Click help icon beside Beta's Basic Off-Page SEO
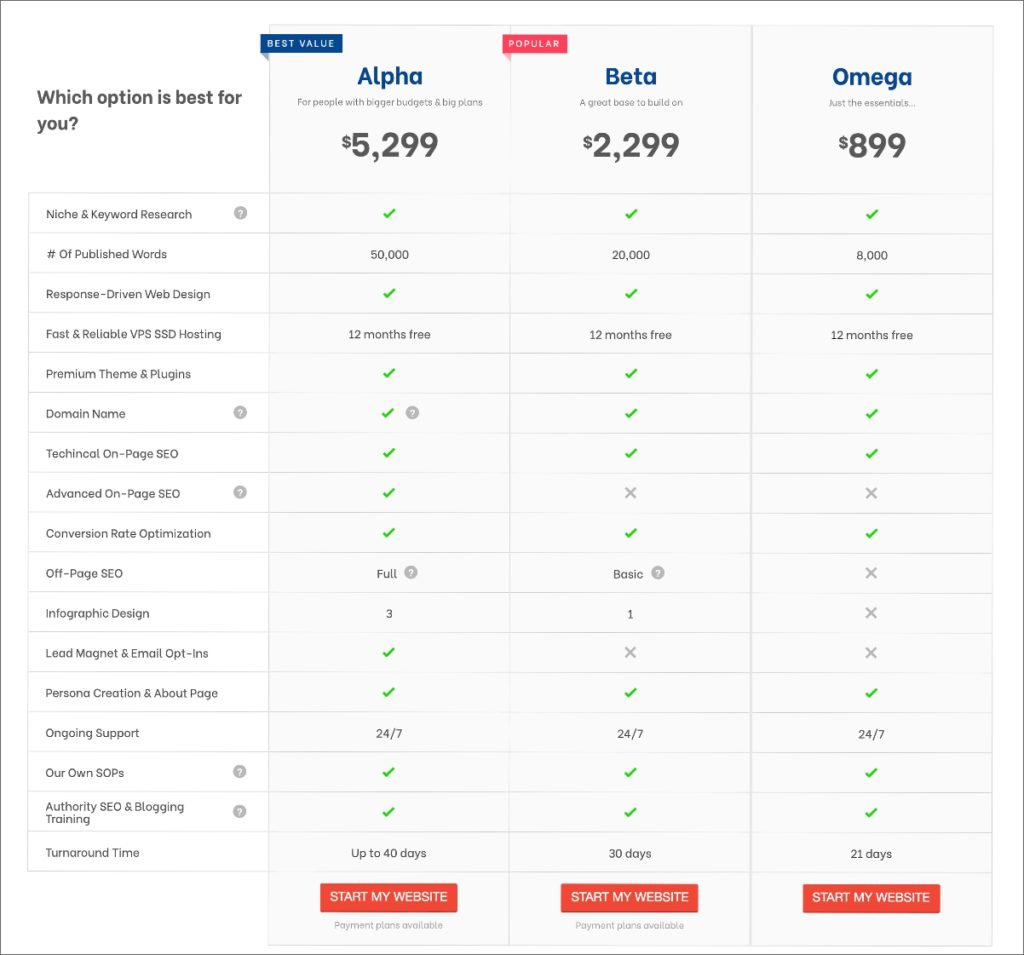 coord(658,573)
